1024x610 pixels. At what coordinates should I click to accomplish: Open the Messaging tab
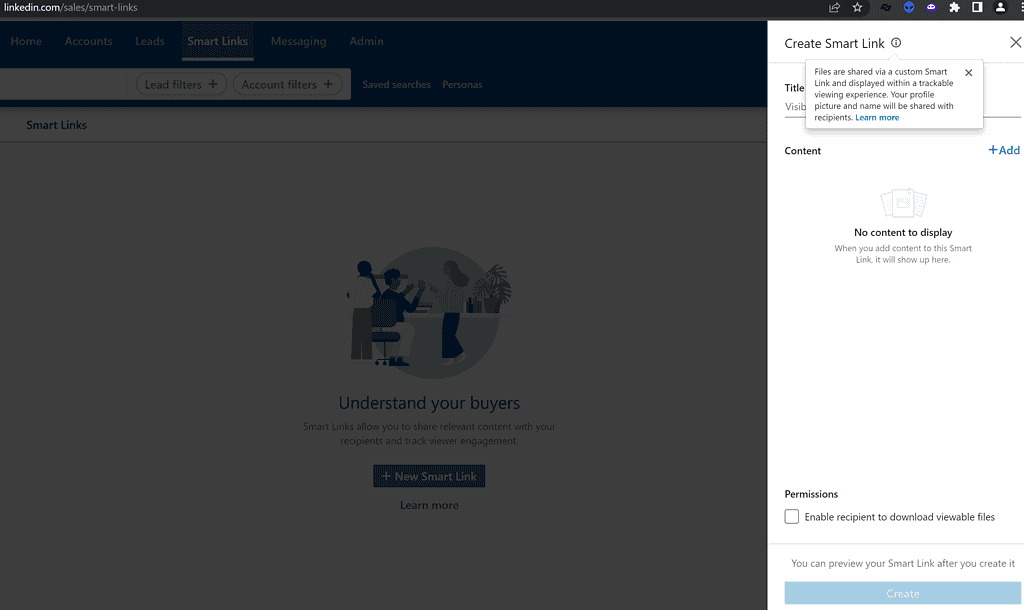pyautogui.click(x=298, y=41)
